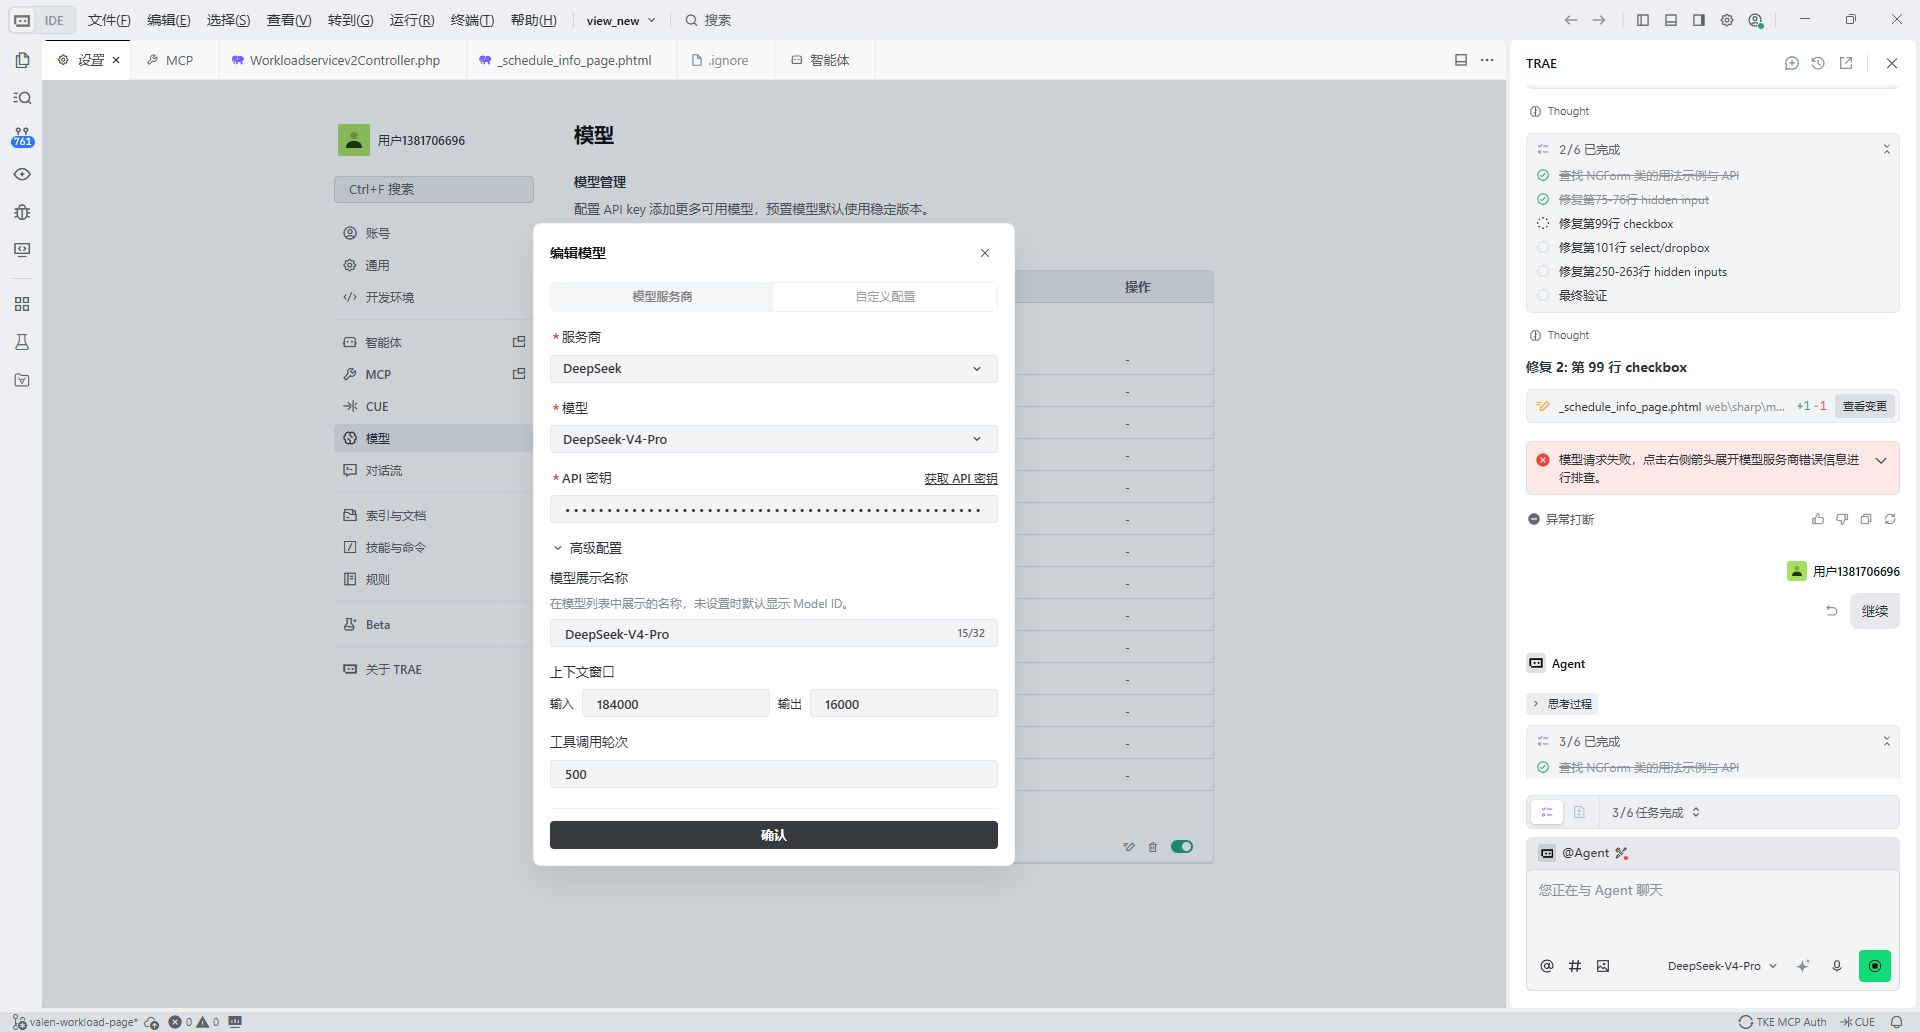Image resolution: width=1920 pixels, height=1032 pixels.
Task: Insert # context reference in chat input
Action: click(1575, 966)
